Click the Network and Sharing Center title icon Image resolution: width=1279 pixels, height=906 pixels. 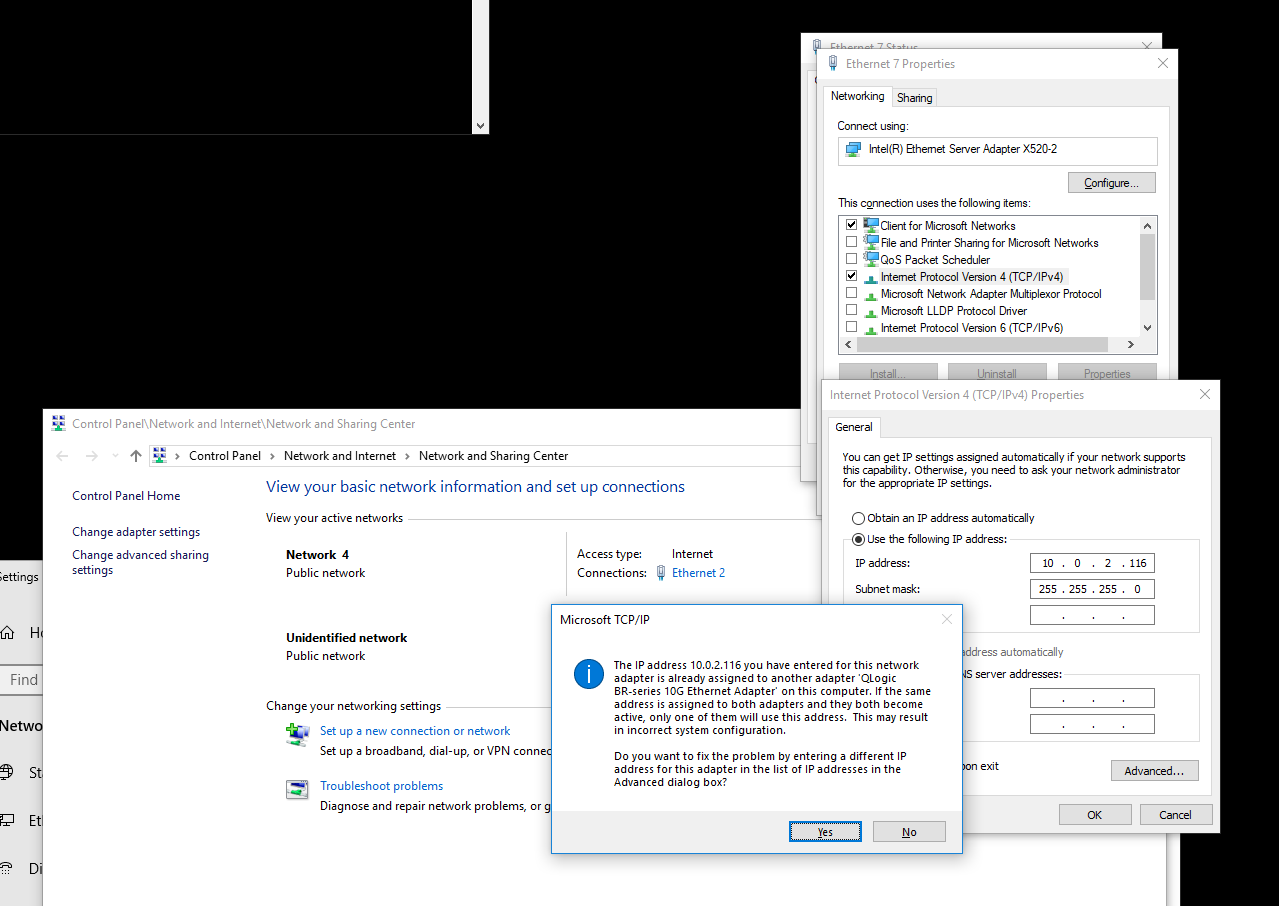[58, 424]
